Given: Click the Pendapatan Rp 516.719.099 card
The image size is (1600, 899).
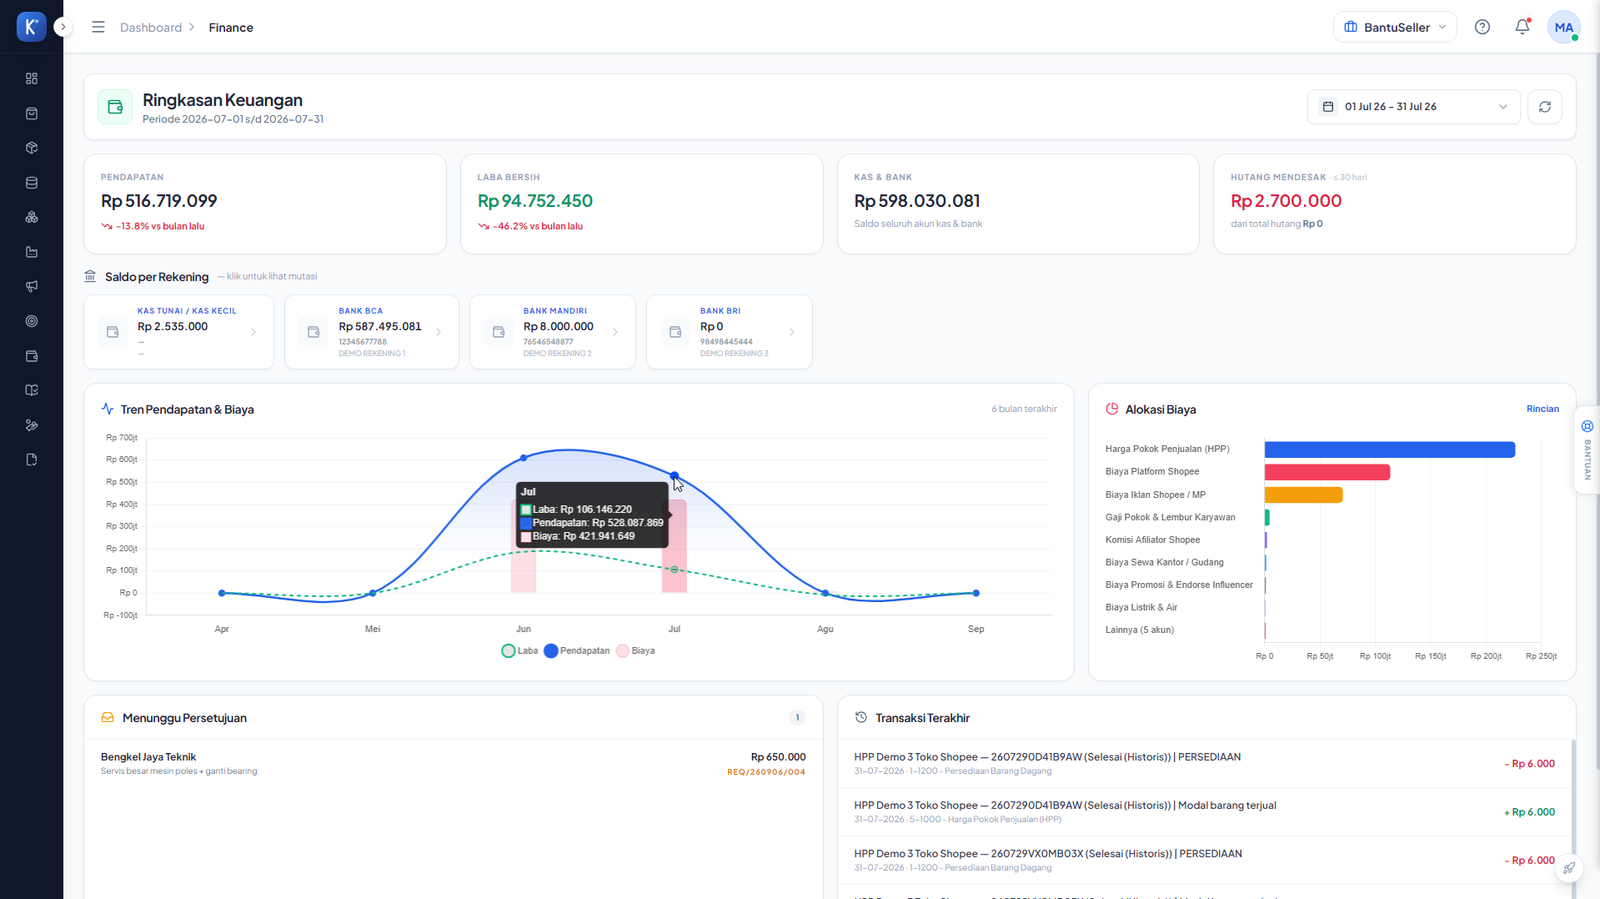Looking at the screenshot, I should [264, 204].
